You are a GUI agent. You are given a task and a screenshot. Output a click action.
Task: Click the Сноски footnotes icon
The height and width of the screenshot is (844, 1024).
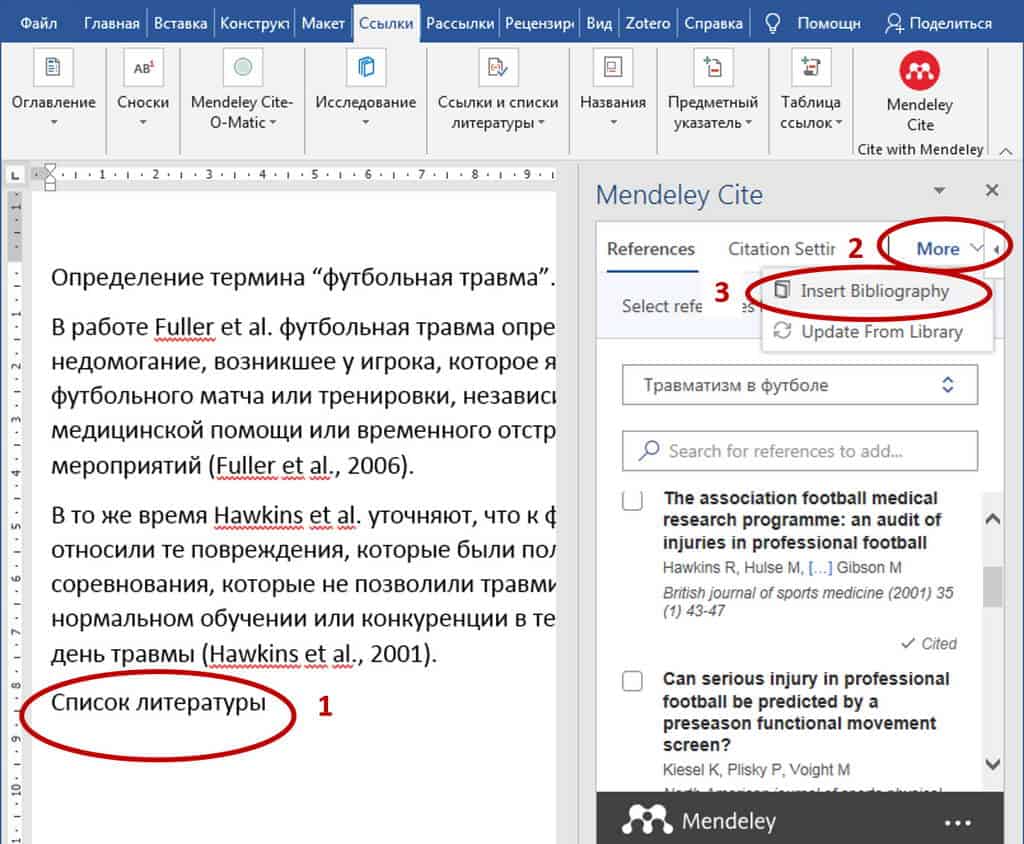143,67
